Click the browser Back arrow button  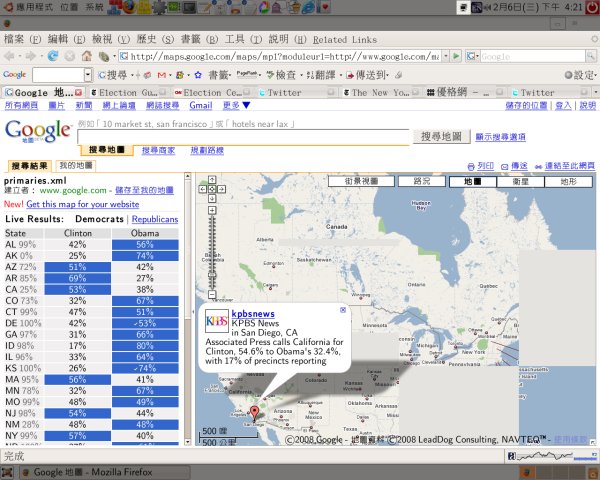click(9, 57)
